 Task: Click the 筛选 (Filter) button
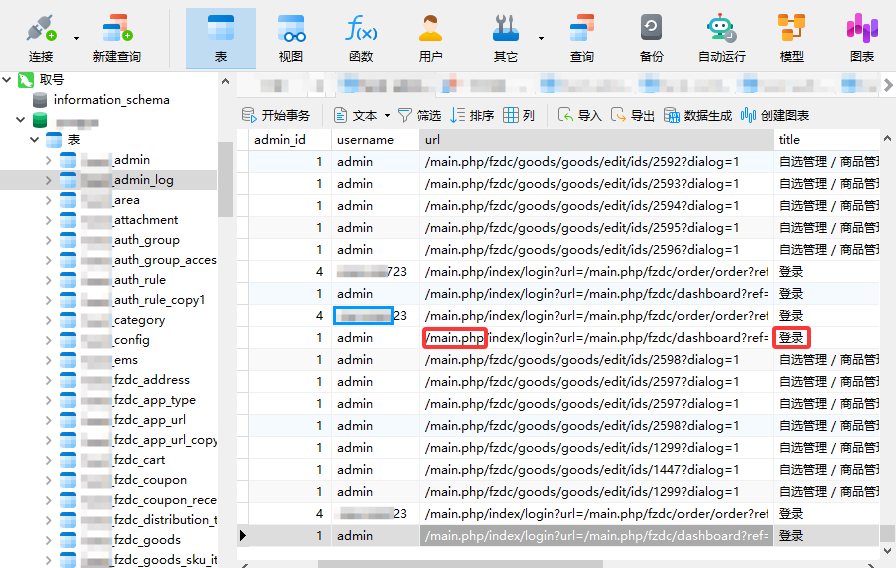(419, 116)
